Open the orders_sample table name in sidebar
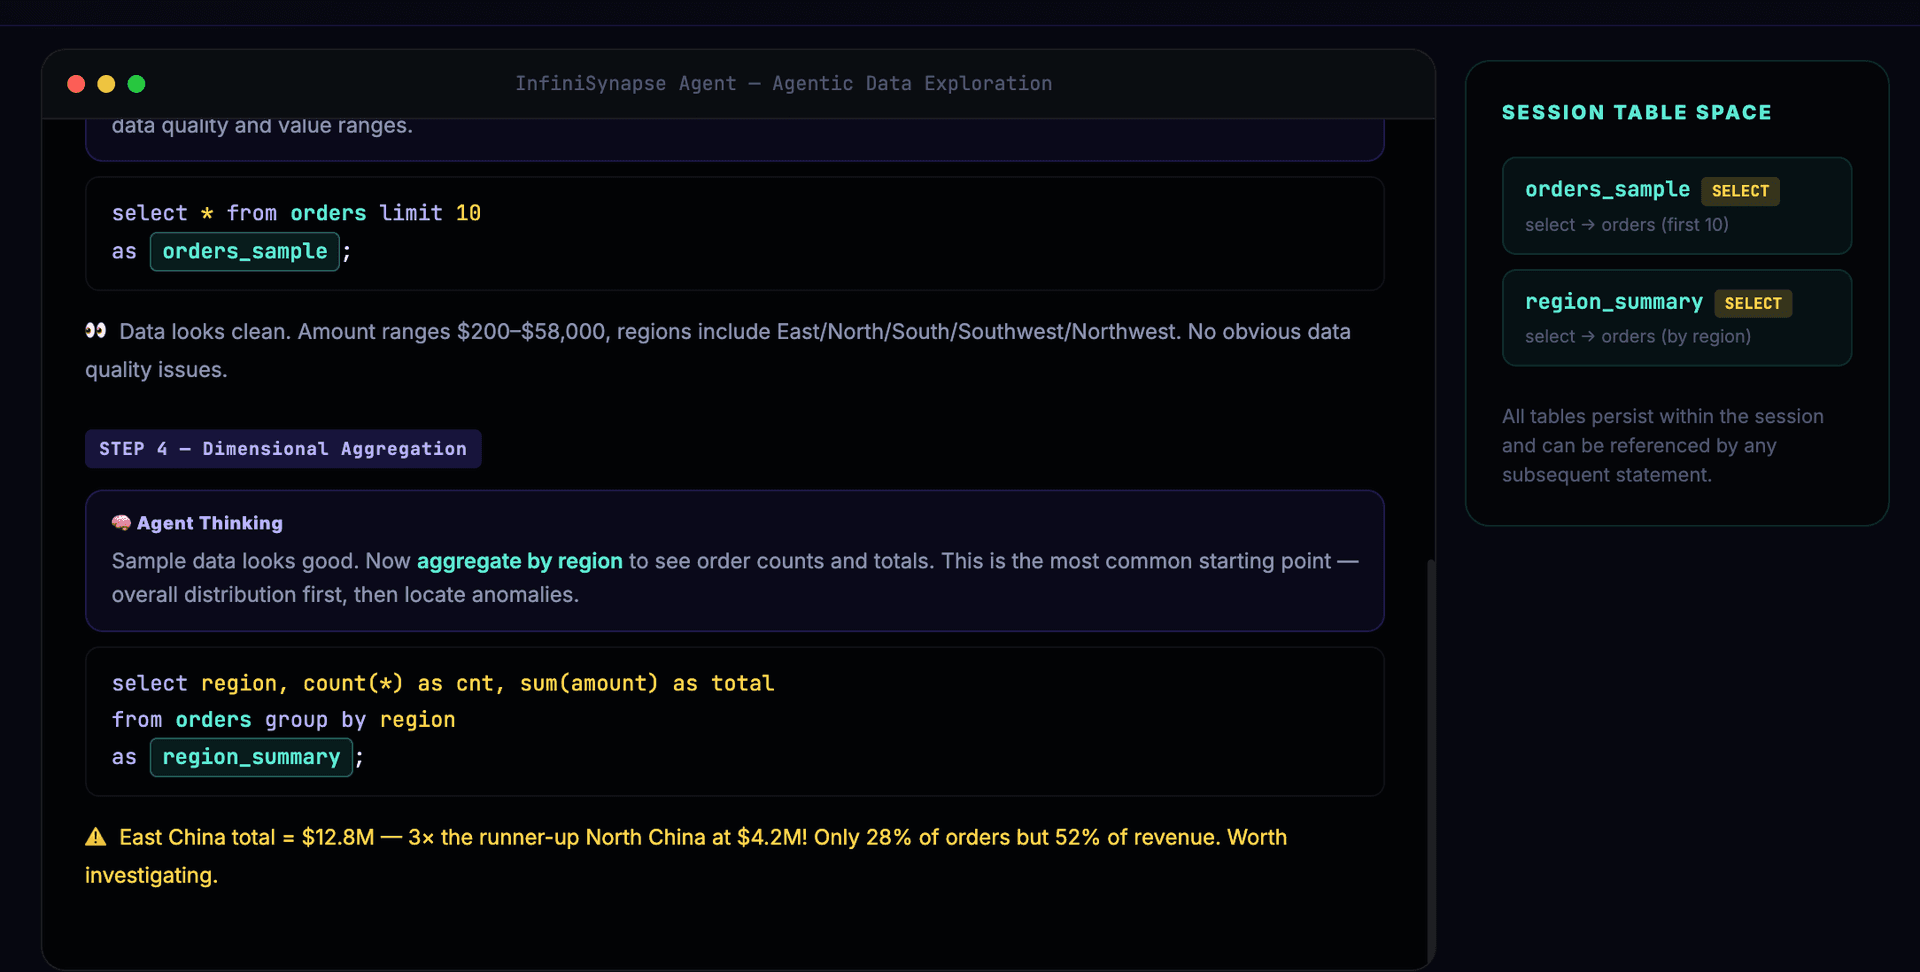Screen dimensions: 1920x972 1606,190
